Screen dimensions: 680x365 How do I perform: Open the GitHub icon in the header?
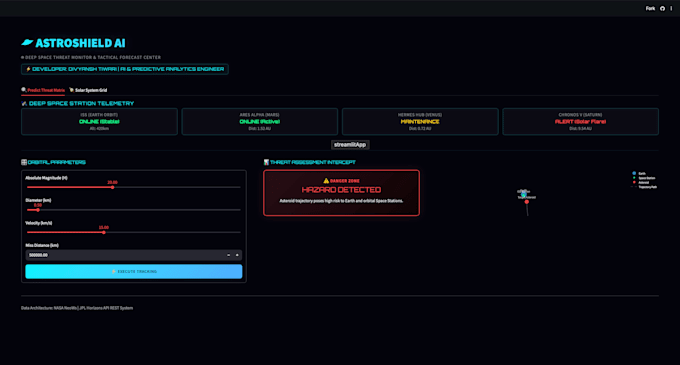662,8
